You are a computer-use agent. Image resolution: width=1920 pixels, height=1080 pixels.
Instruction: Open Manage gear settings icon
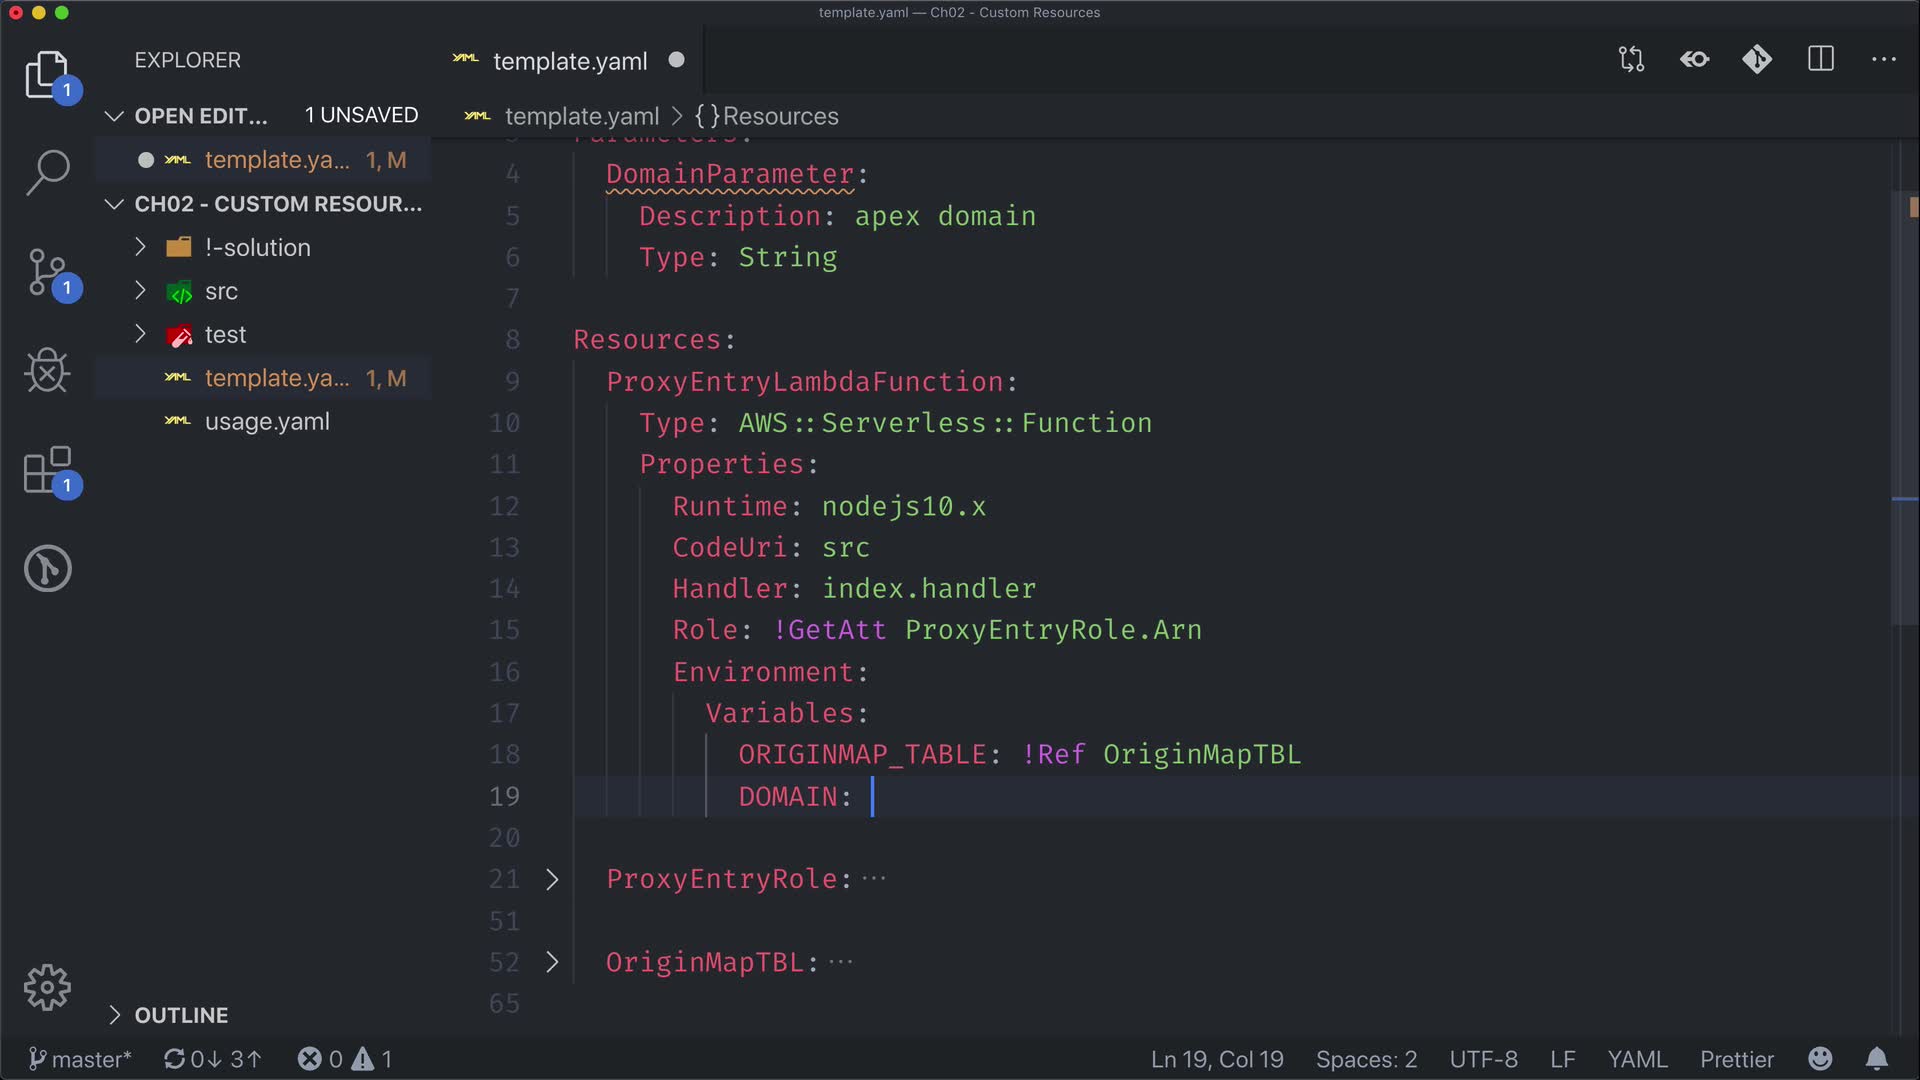[47, 988]
